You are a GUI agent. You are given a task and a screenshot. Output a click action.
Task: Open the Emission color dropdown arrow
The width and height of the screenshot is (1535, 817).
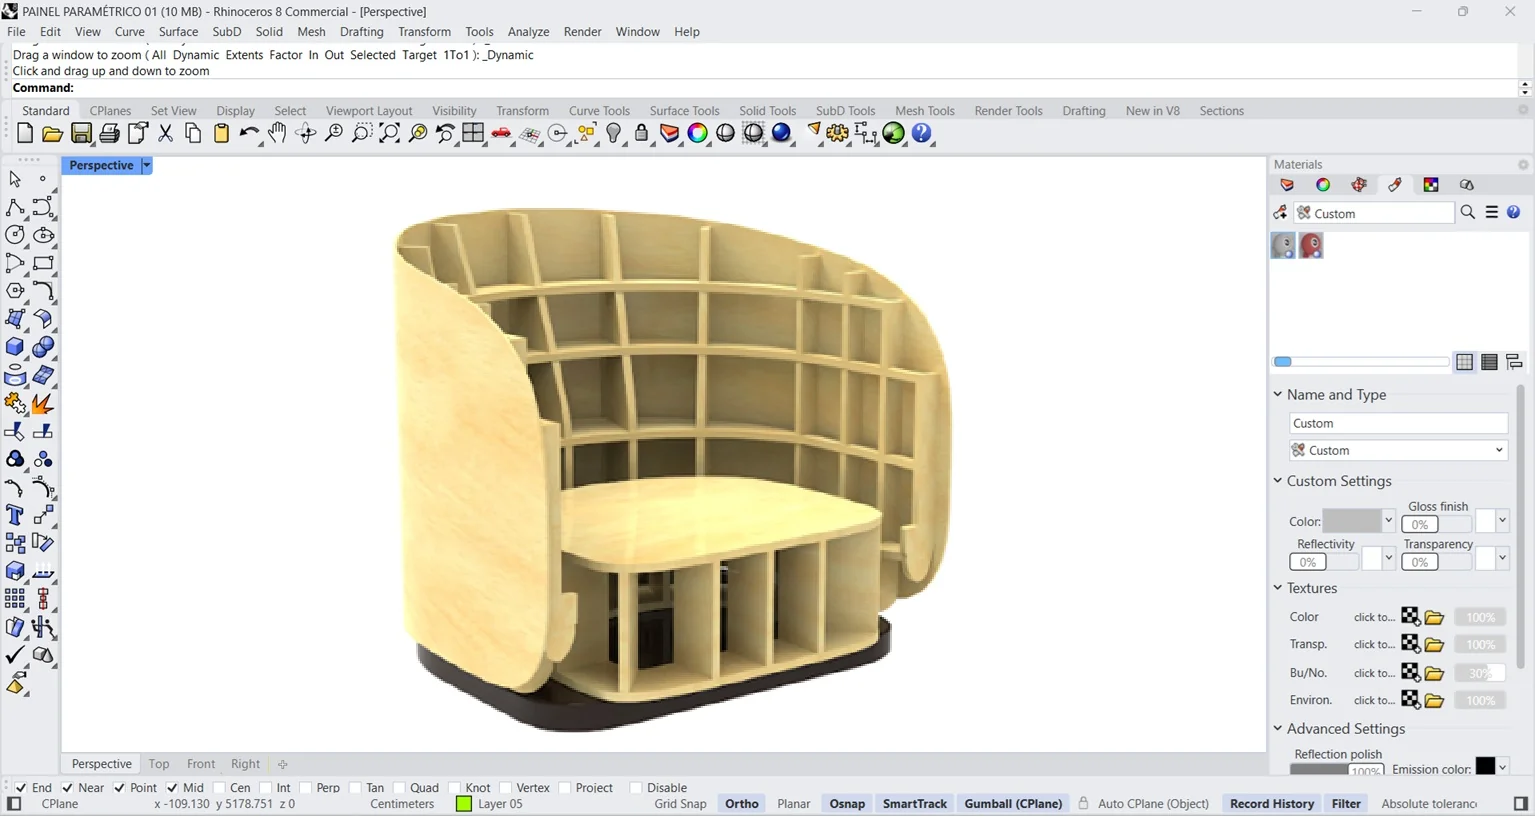pyautogui.click(x=1502, y=768)
